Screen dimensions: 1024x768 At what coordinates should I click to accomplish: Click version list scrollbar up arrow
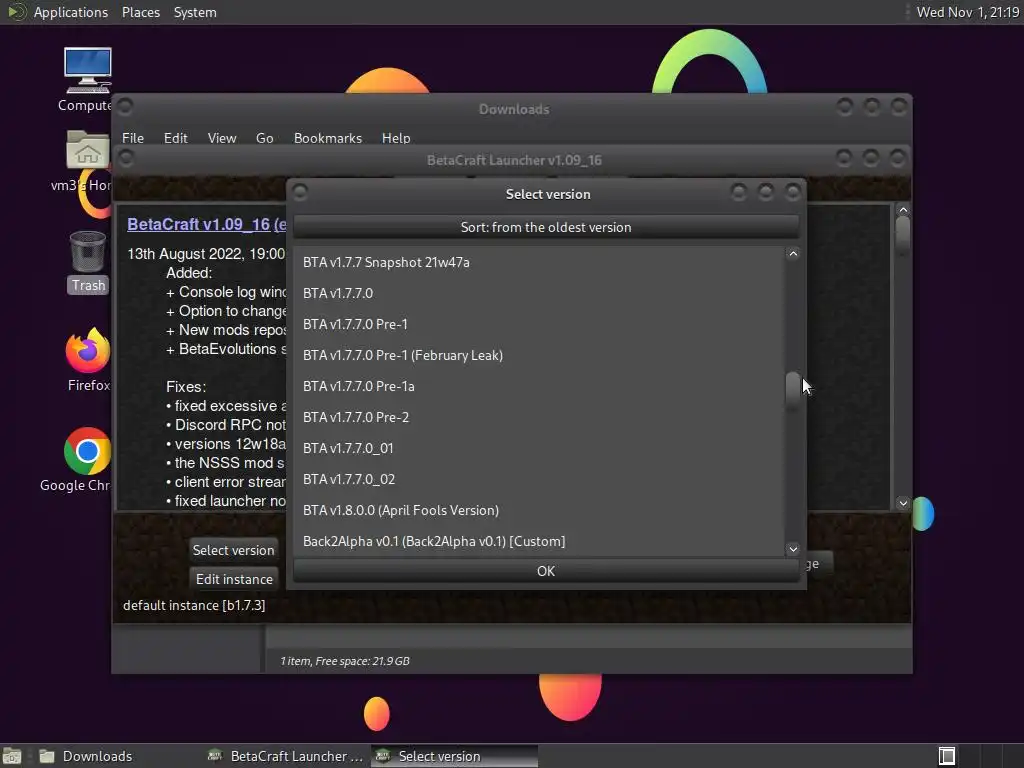pos(793,254)
